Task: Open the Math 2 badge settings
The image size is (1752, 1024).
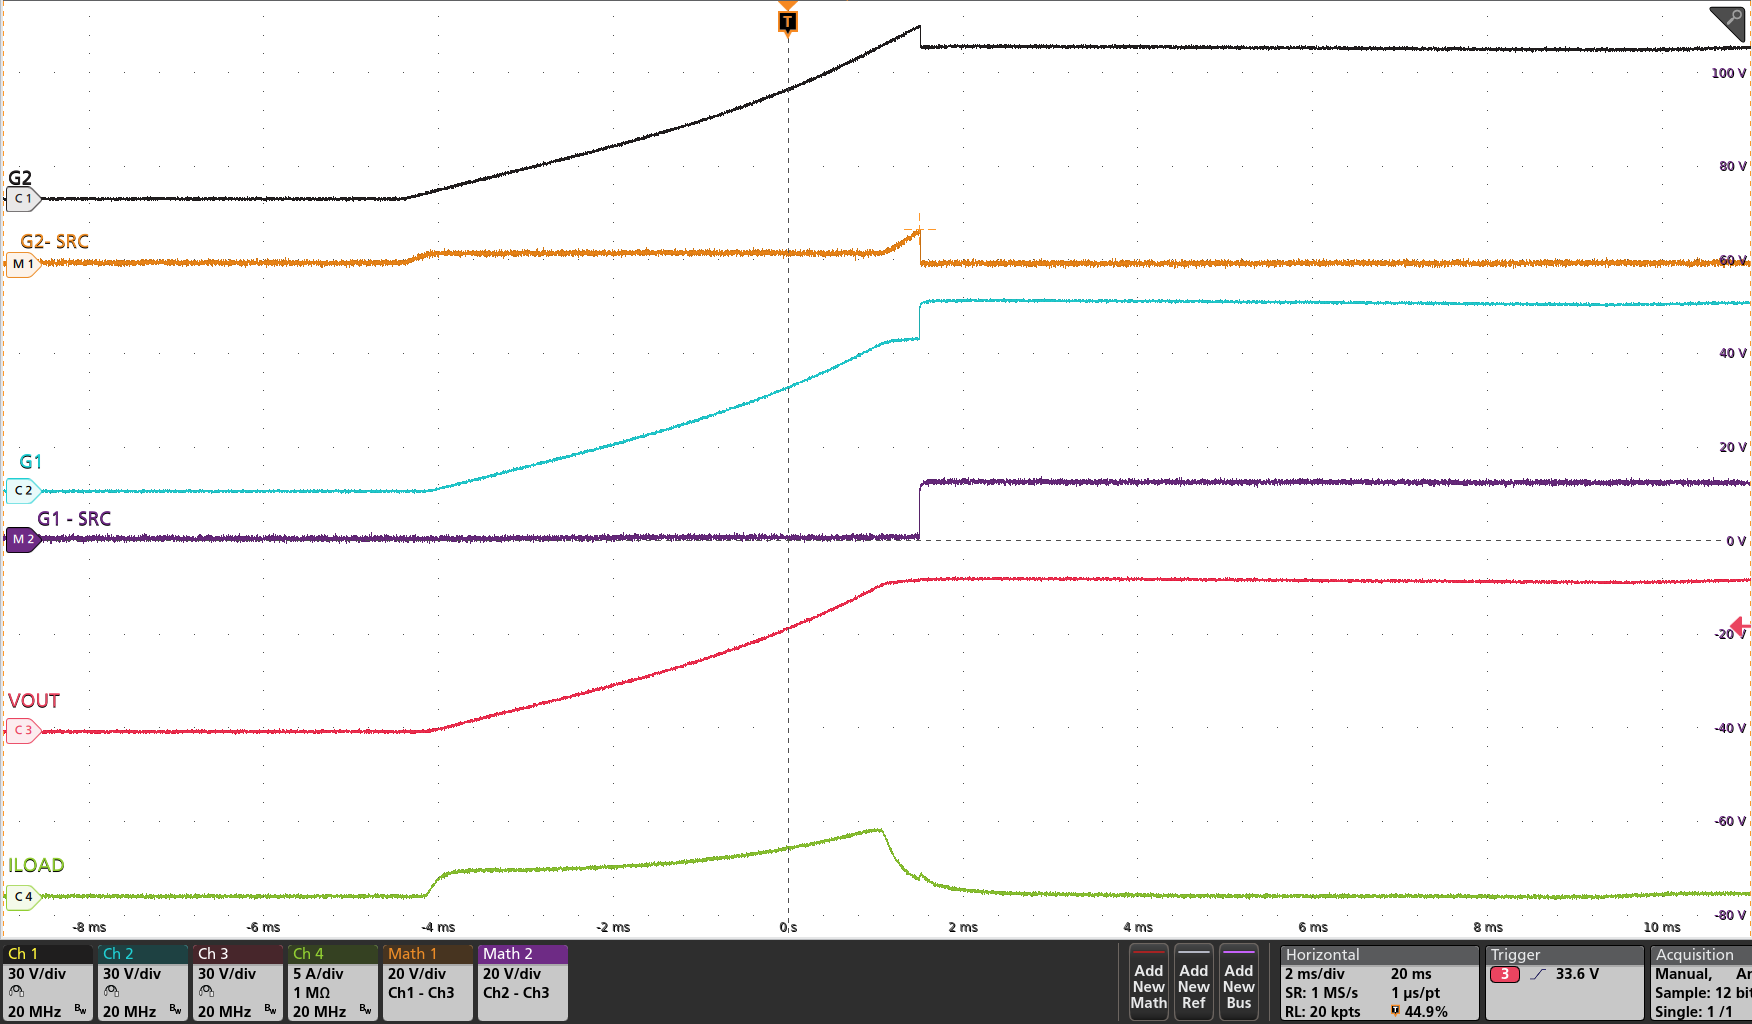Action: pyautogui.click(x=523, y=982)
